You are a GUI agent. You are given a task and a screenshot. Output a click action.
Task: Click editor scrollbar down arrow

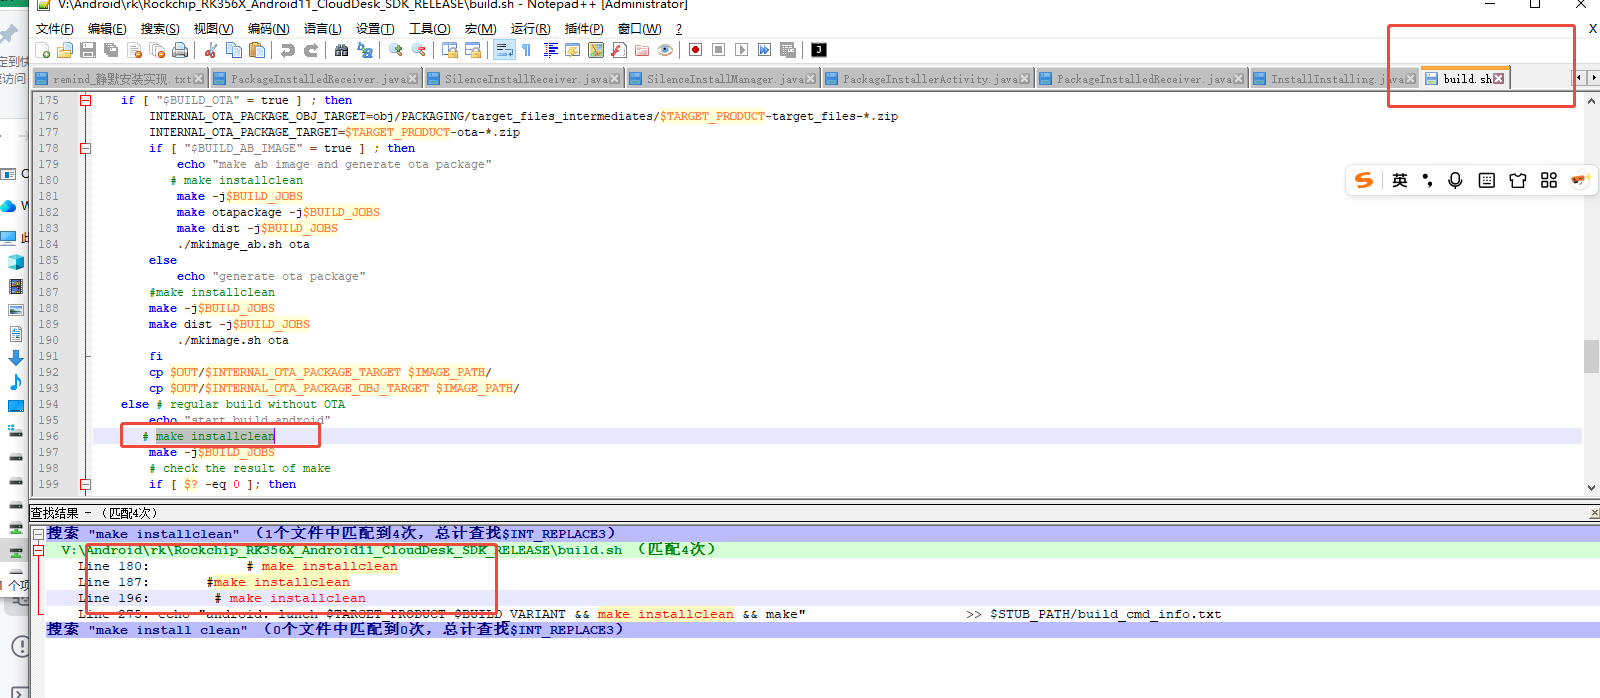click(1591, 488)
